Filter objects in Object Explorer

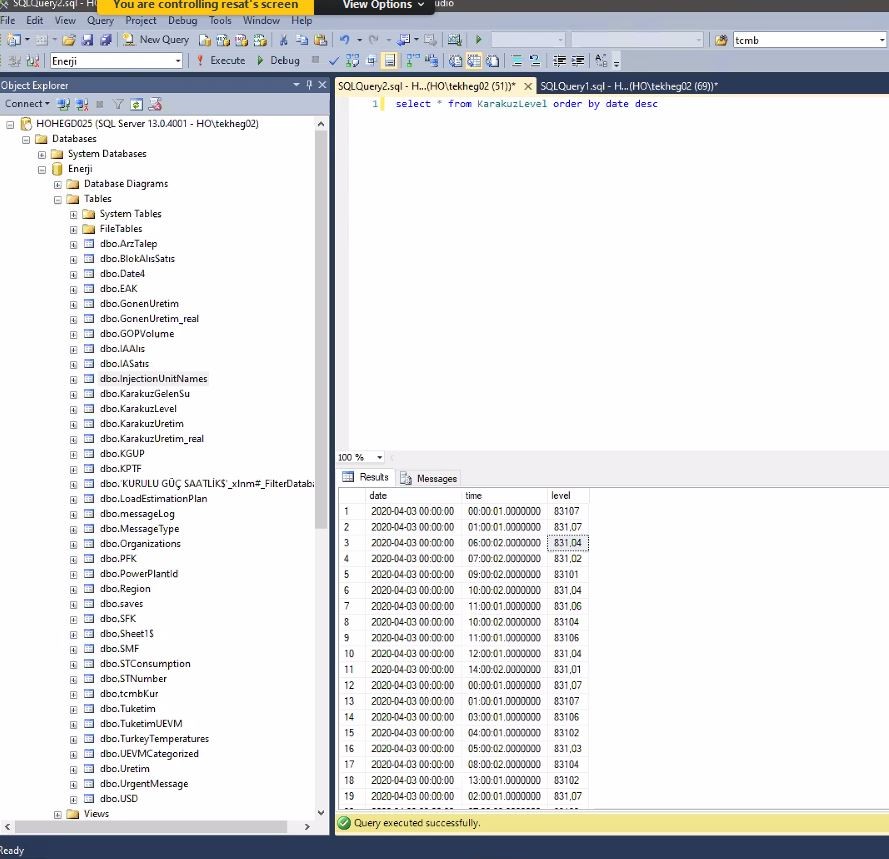[x=118, y=103]
